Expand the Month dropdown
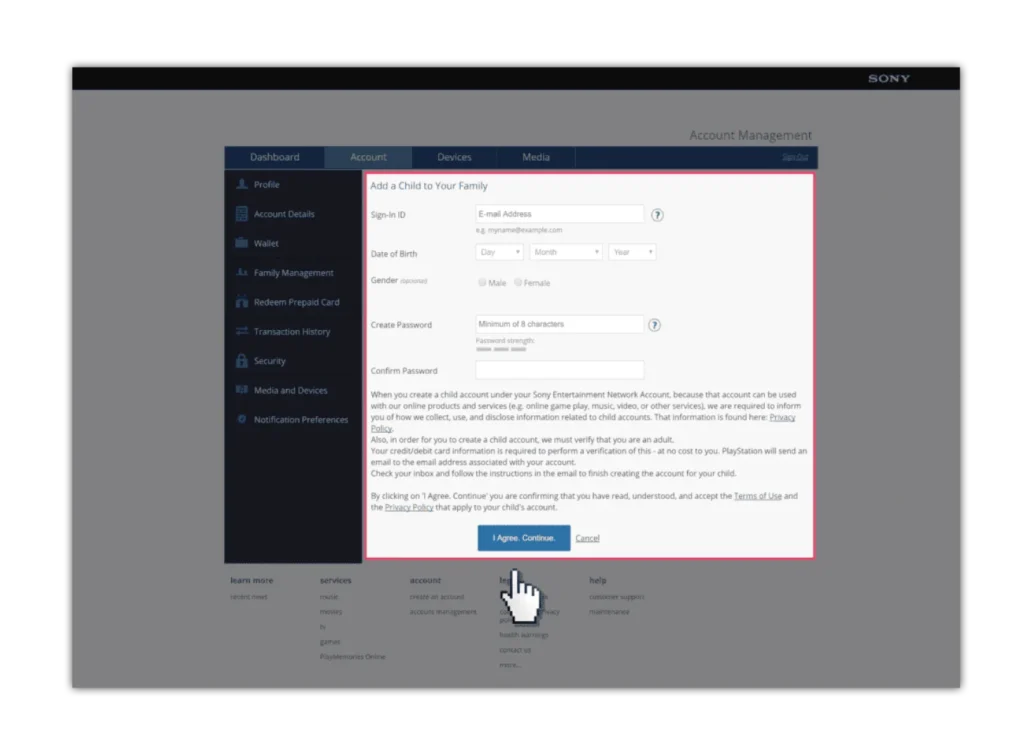The image size is (1024, 732). pos(565,253)
